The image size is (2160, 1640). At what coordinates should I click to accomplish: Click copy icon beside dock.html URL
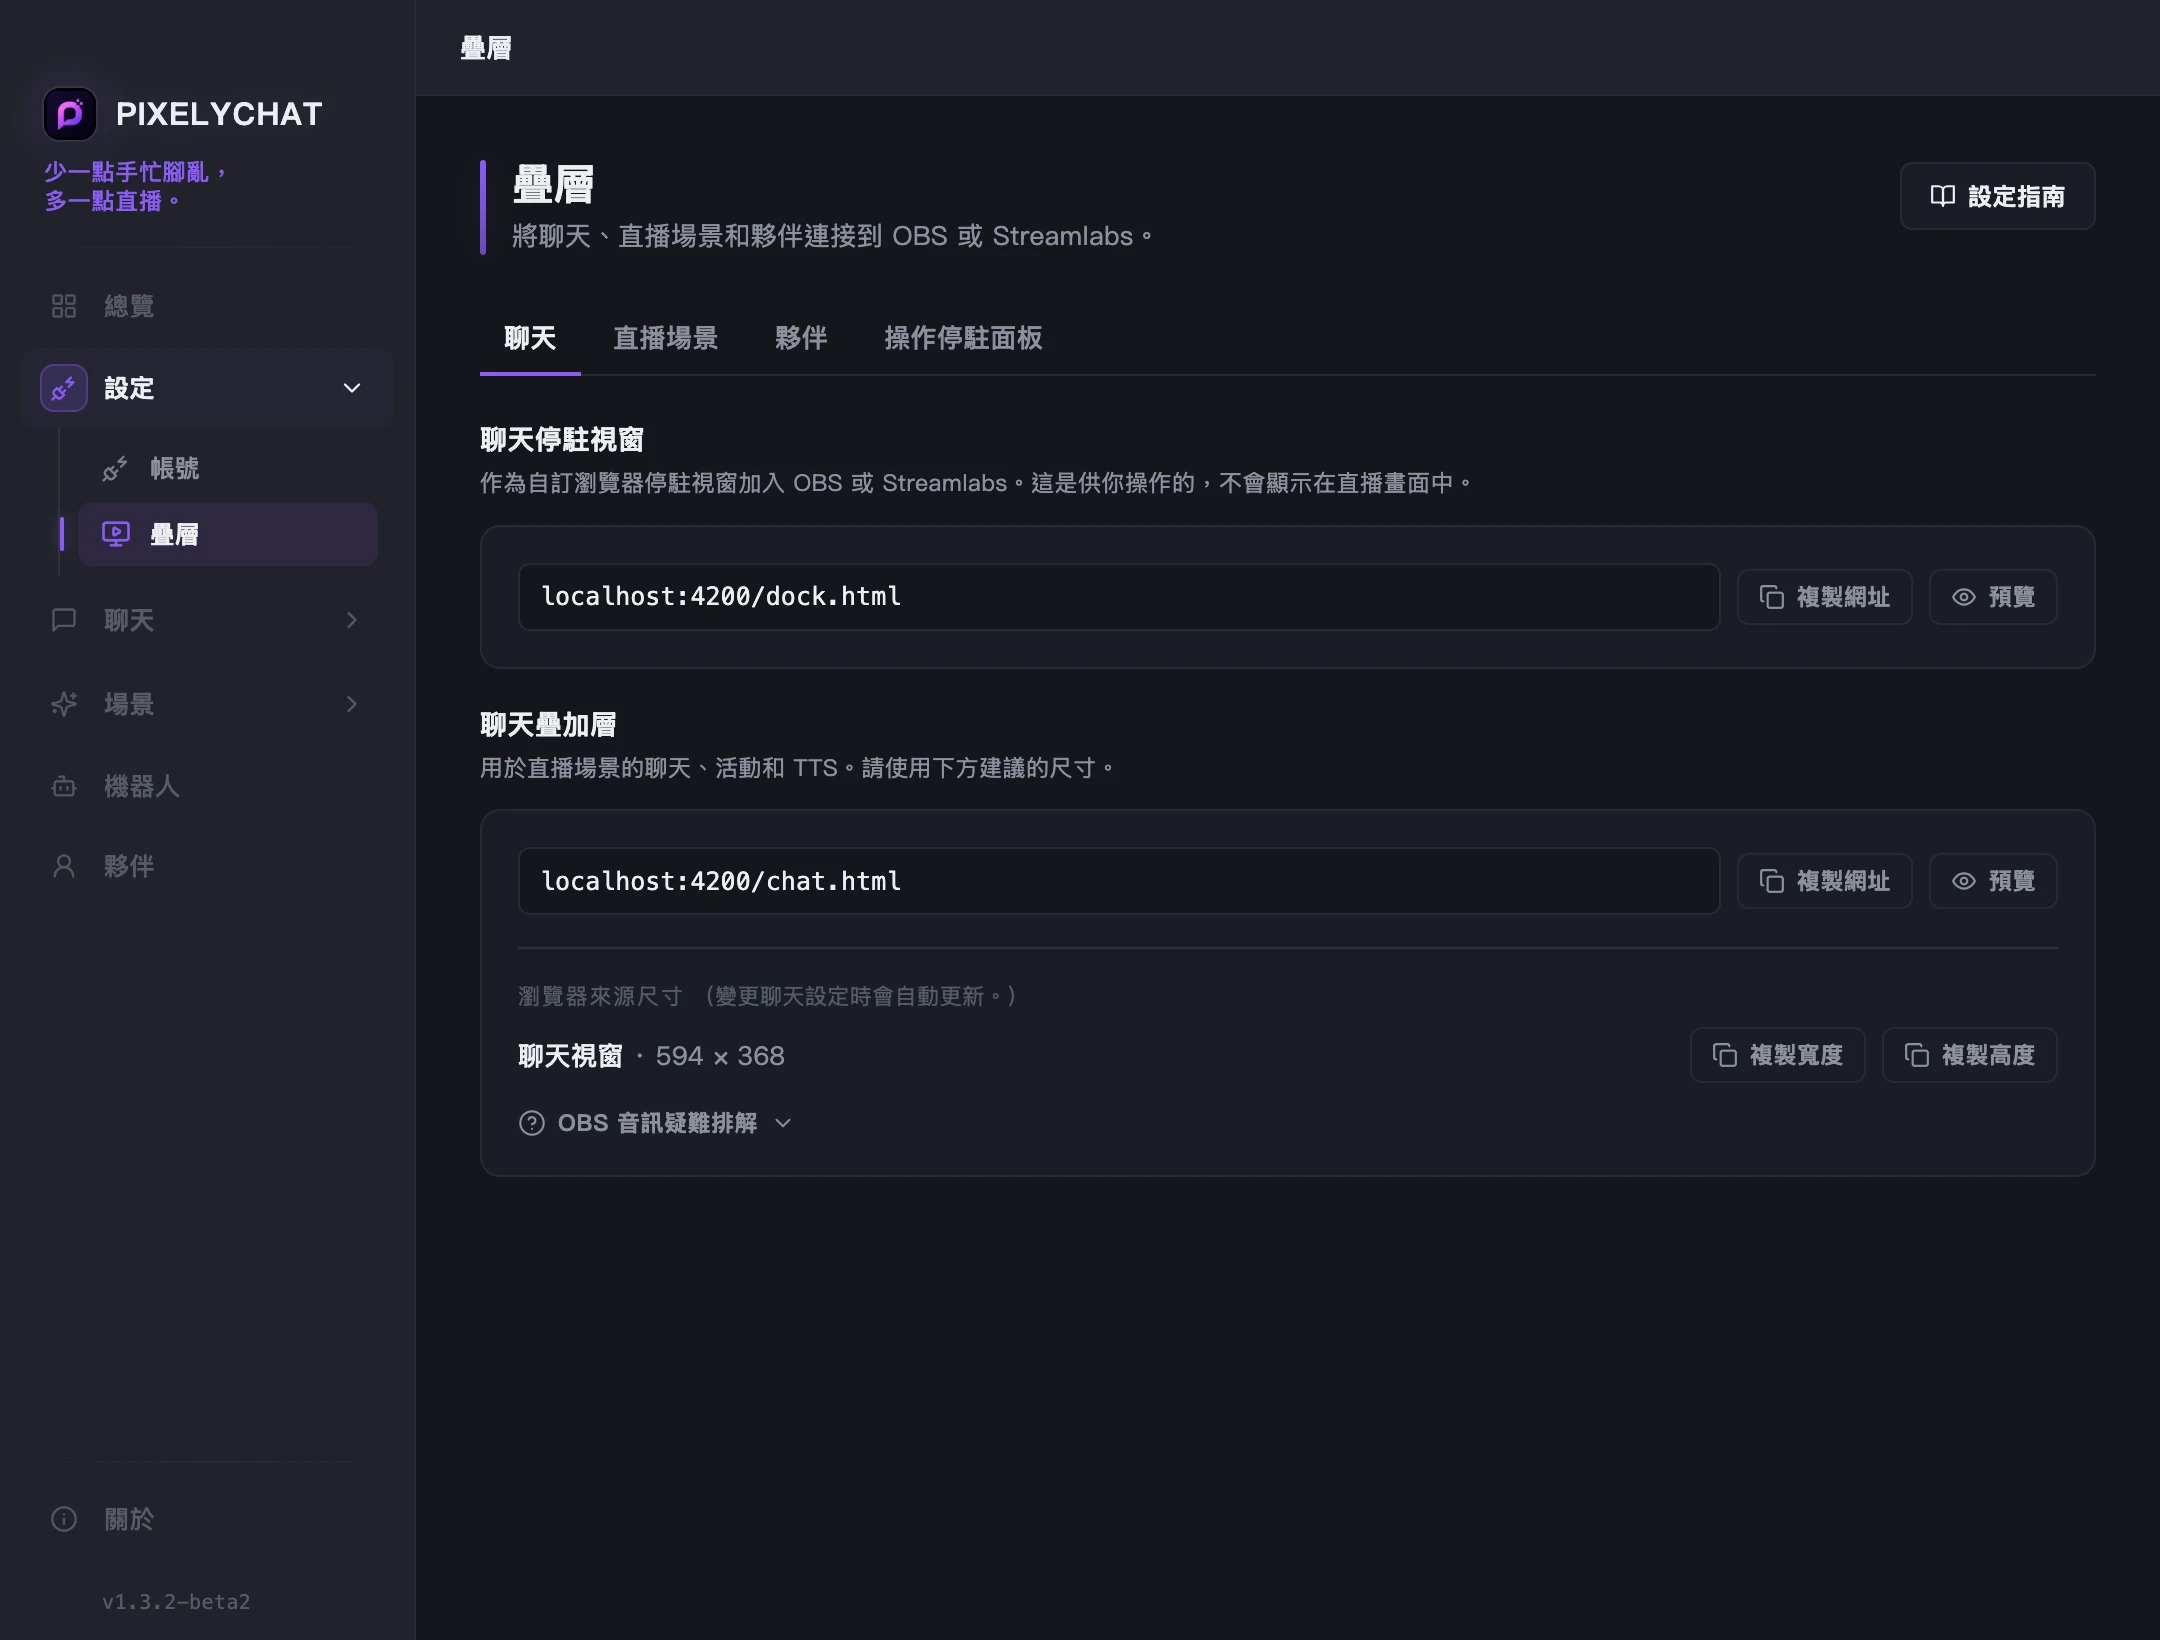click(x=1772, y=597)
